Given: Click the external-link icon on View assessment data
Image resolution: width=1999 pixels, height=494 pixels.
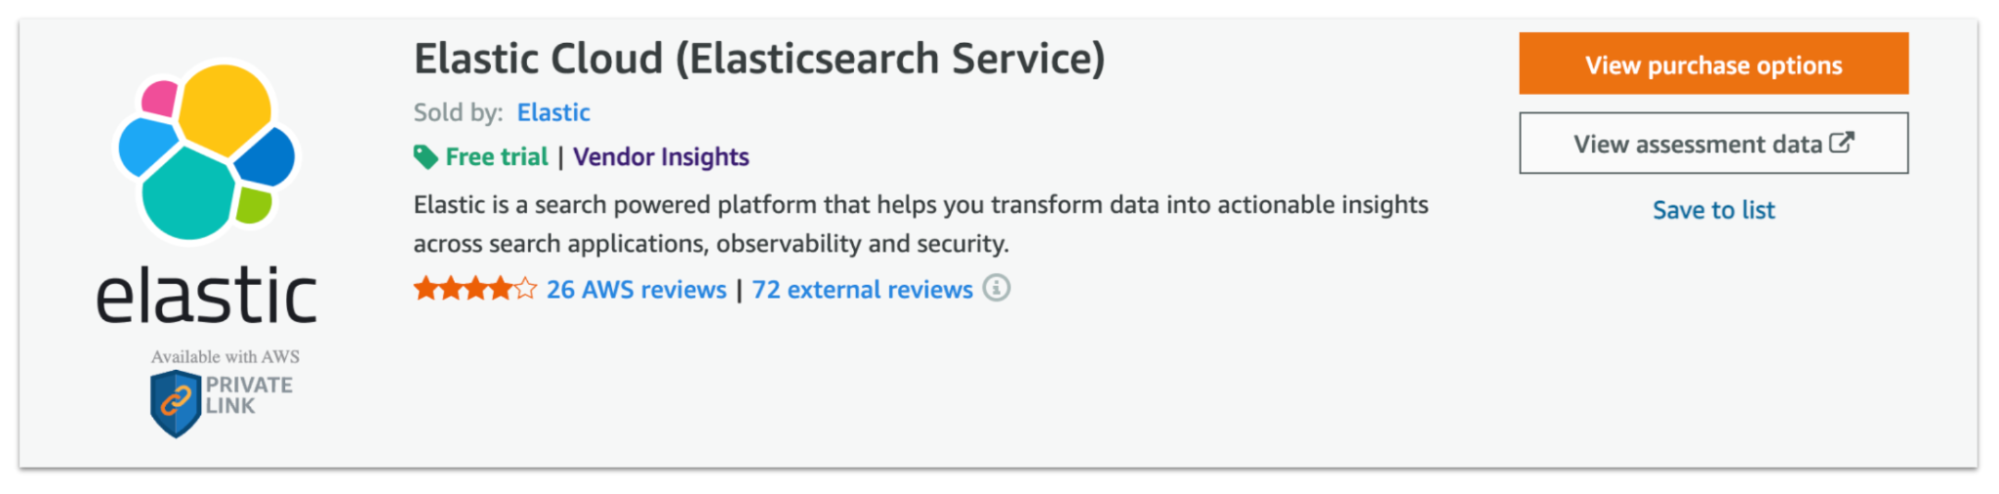Looking at the screenshot, I should (1841, 143).
